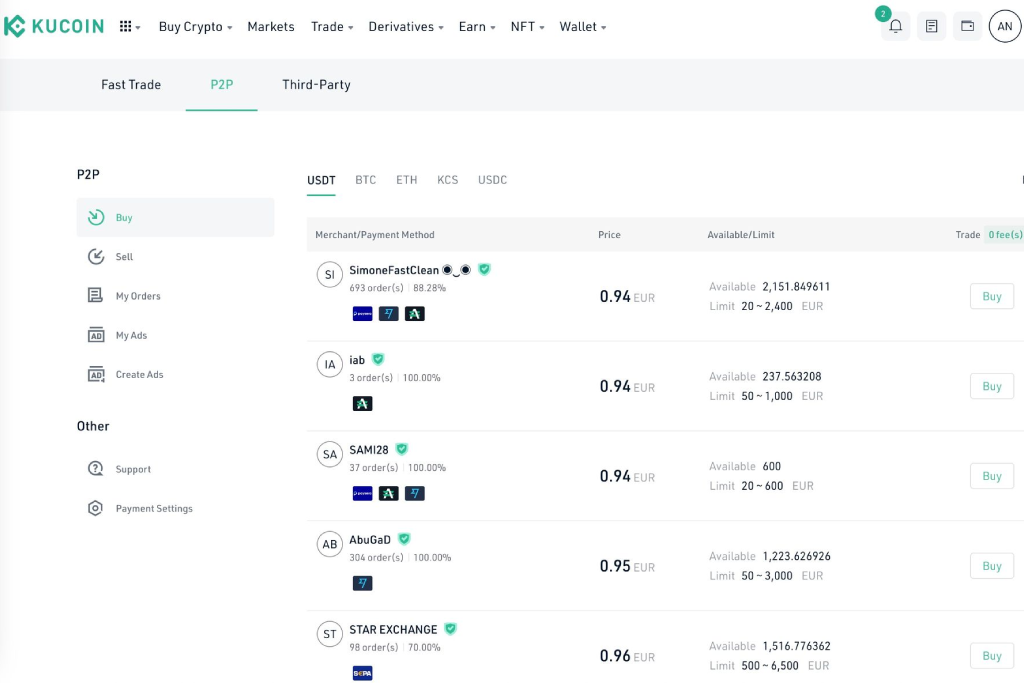The height and width of the screenshot is (683, 1024).
Task: Expand the Derivatives menu
Action: click(406, 27)
